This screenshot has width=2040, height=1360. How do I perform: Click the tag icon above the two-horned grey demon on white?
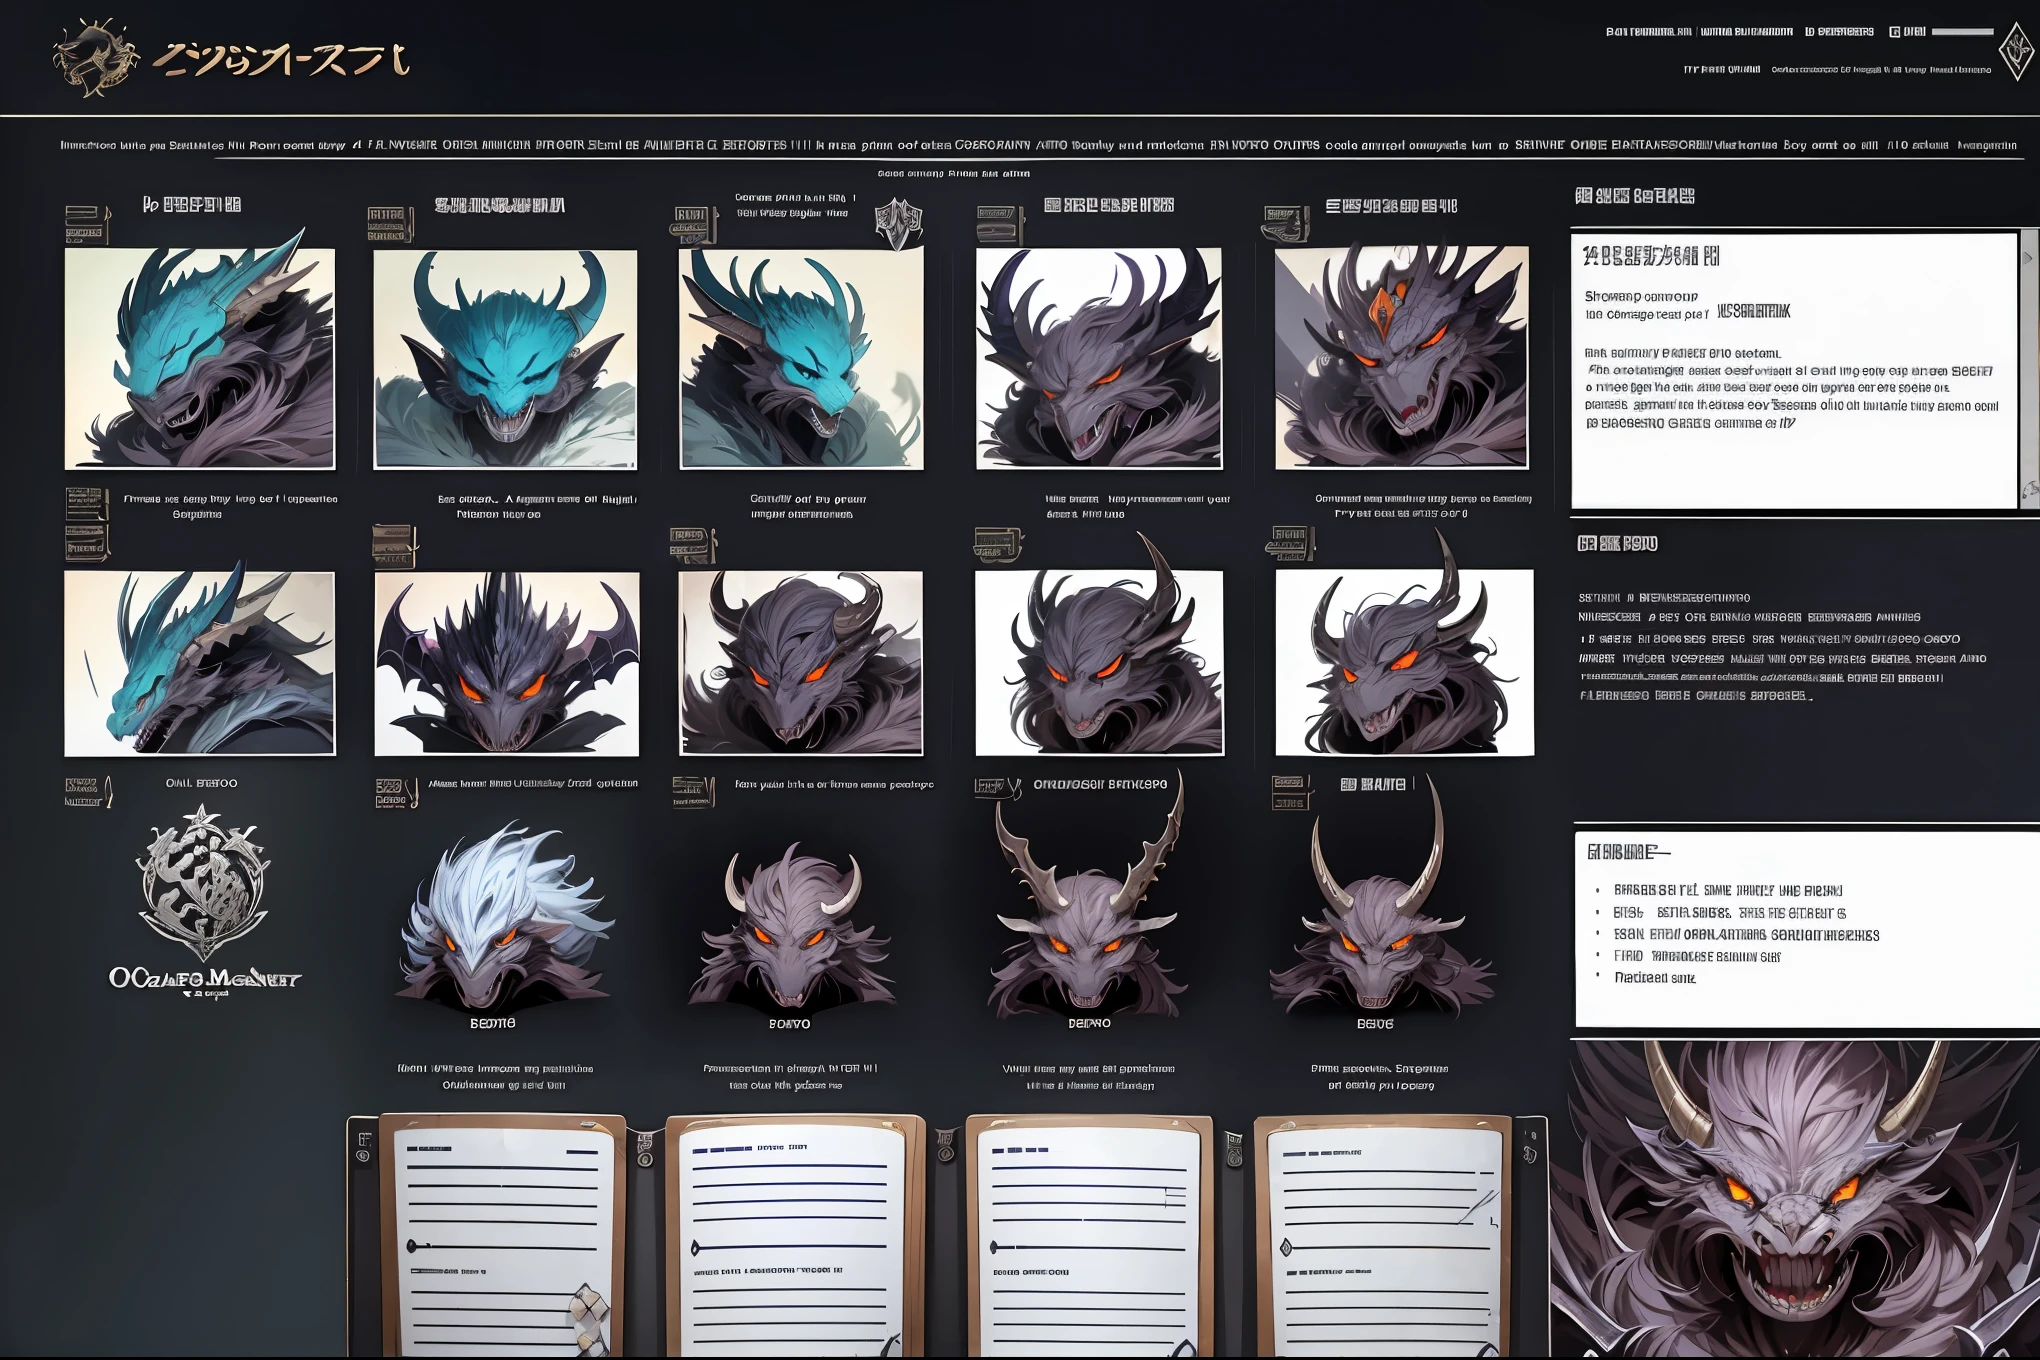[1289, 544]
